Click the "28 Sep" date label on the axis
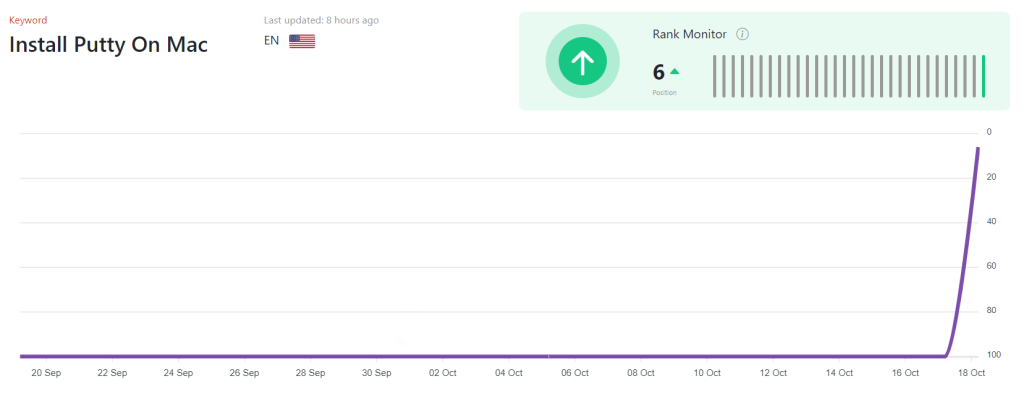 click(310, 373)
